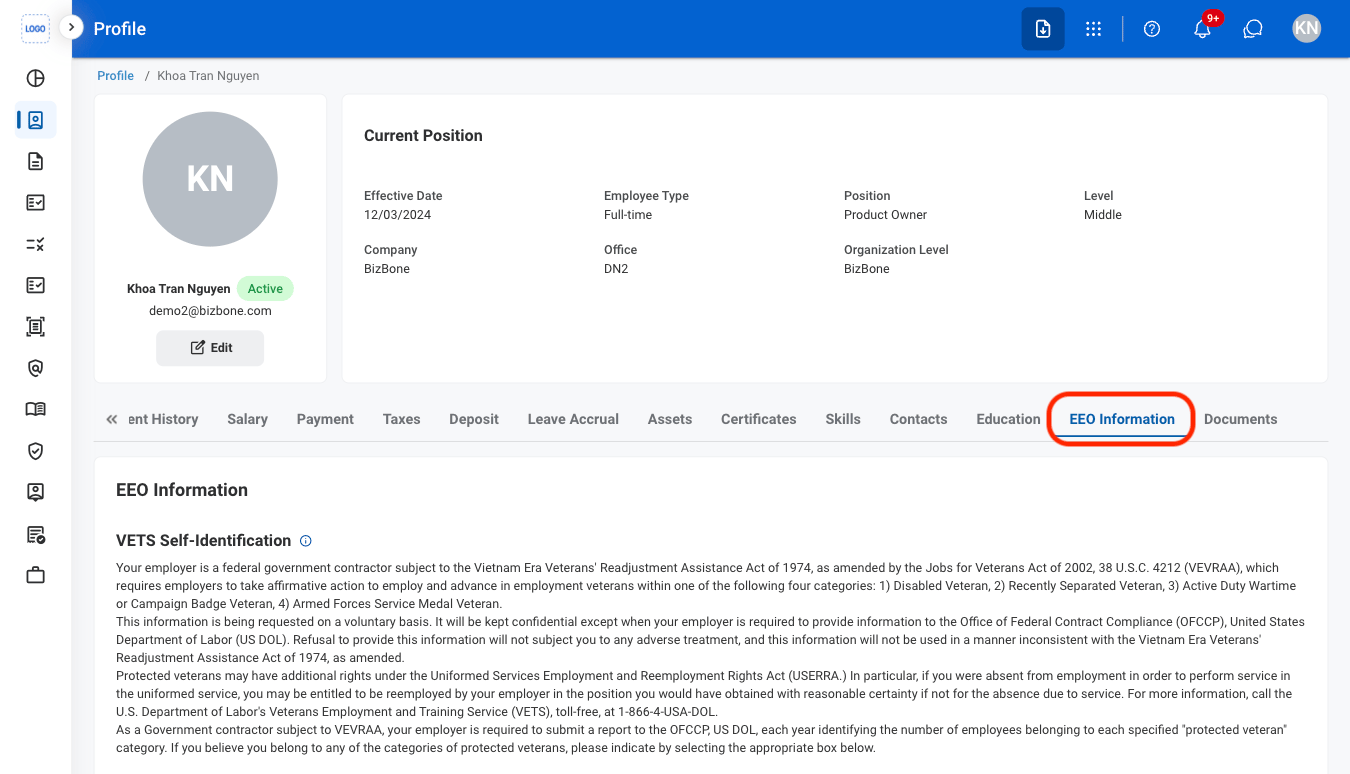Open the briefcase icon in sidebar
The height and width of the screenshot is (774, 1350).
[35, 575]
